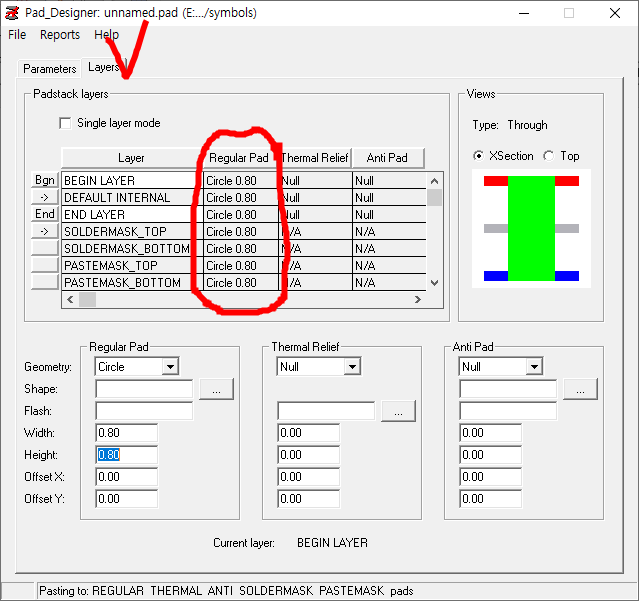Click the Regular Pad Shape browse button
The height and width of the screenshot is (601, 639).
(x=216, y=389)
